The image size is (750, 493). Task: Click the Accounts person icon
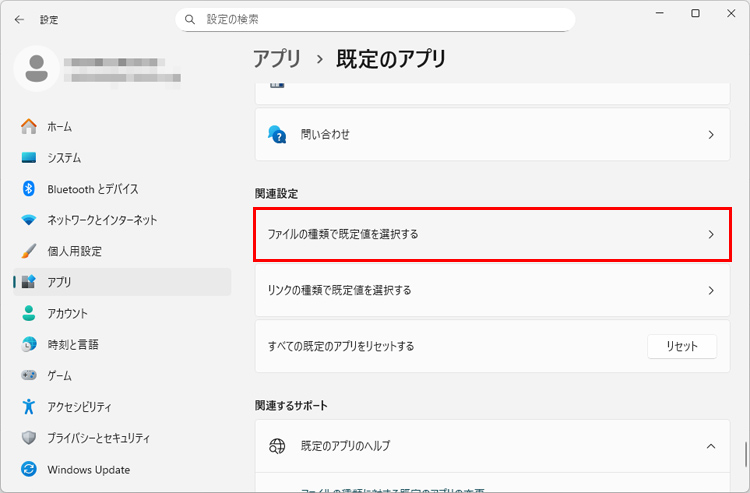point(29,313)
